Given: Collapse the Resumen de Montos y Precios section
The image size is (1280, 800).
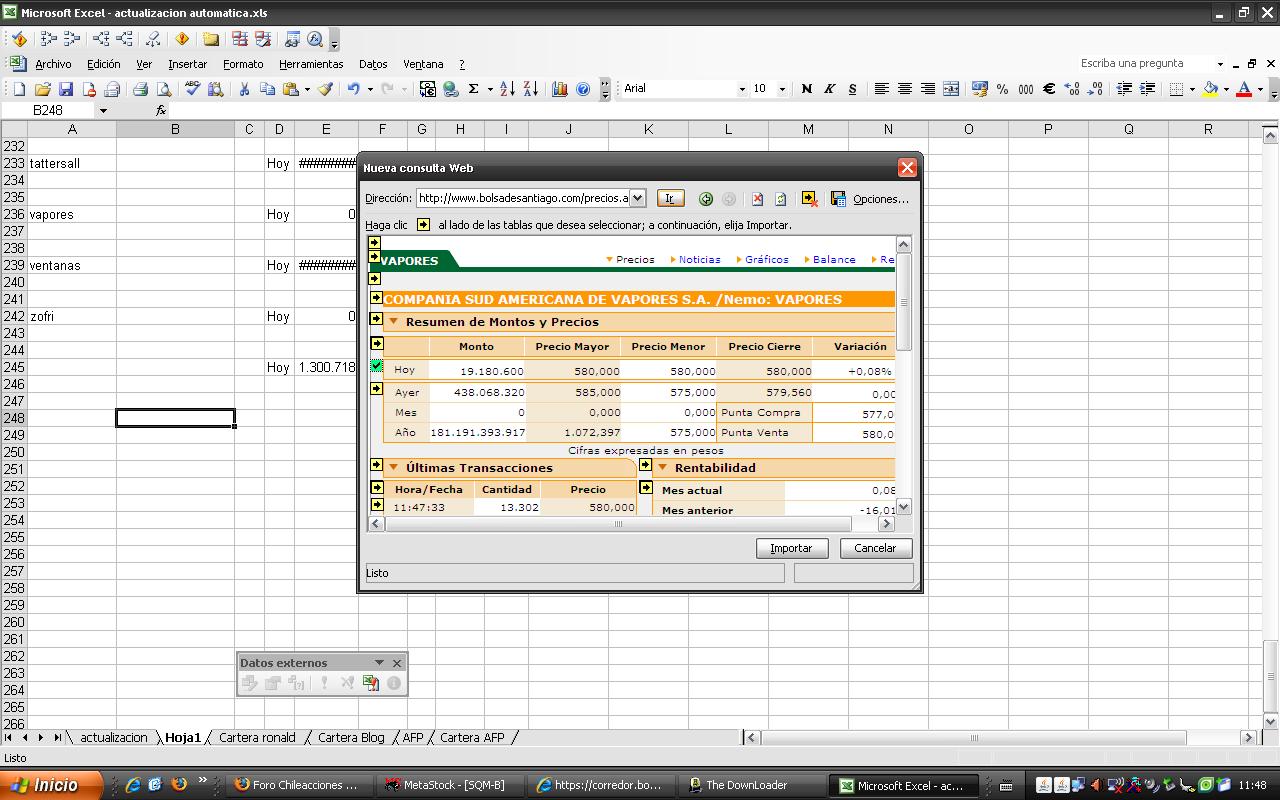Looking at the screenshot, I should [393, 322].
